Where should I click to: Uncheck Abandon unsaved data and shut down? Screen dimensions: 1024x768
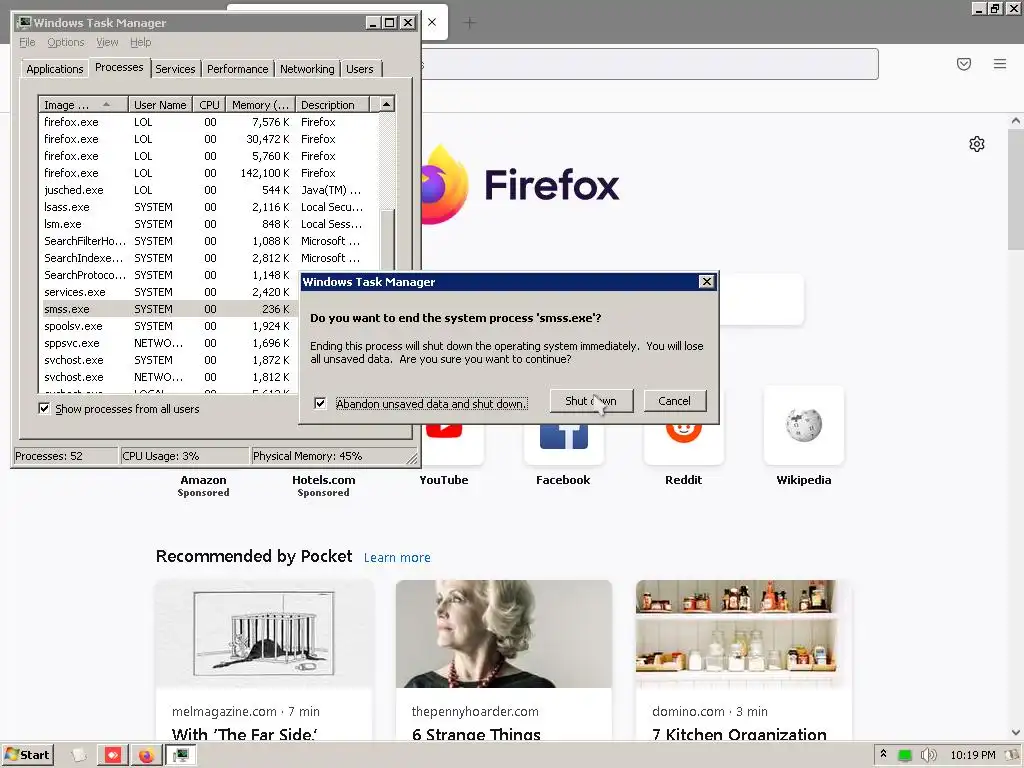pos(320,403)
